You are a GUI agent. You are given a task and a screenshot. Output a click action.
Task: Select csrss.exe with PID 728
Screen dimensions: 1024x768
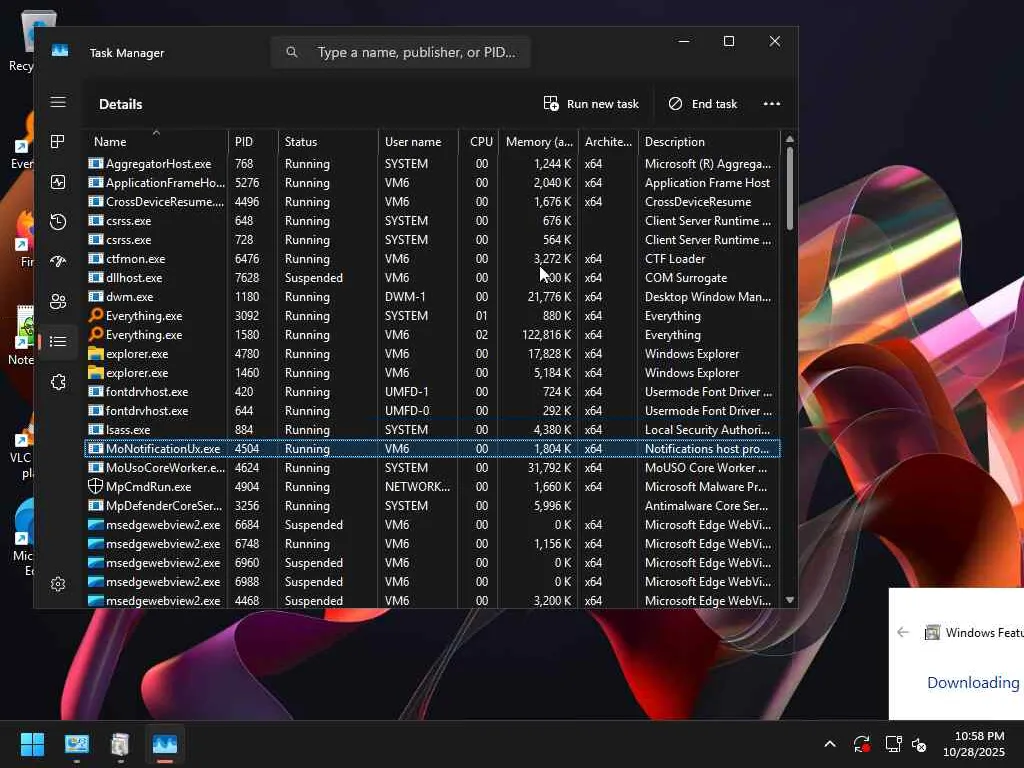[432, 240]
